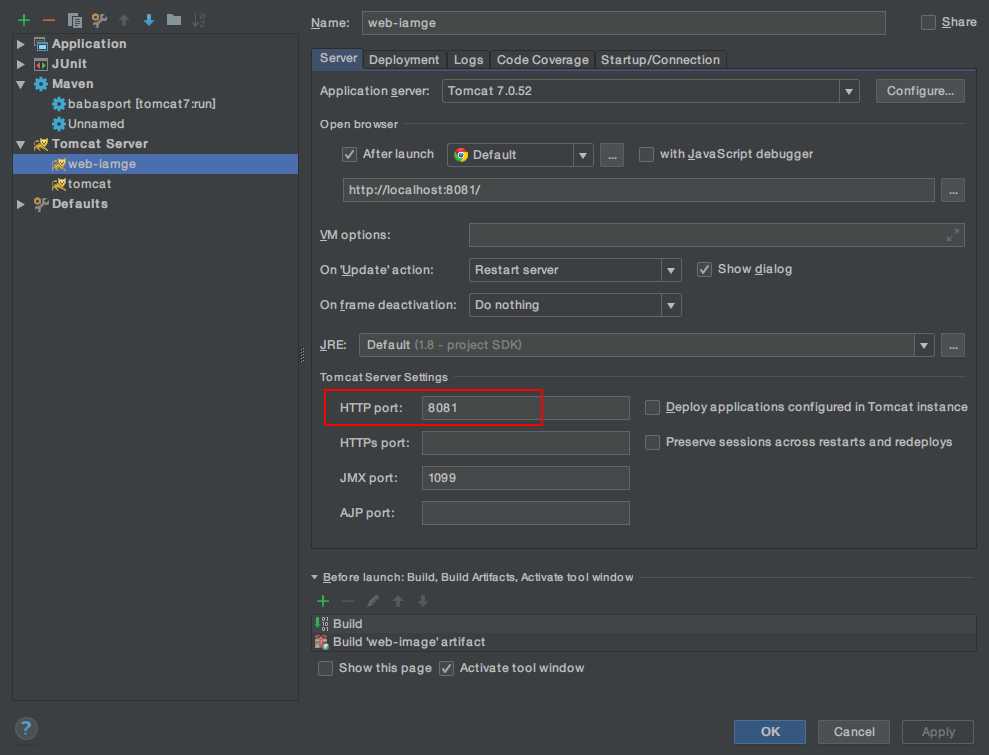This screenshot has width=989, height=755.
Task: Move configuration up with the grey up arrow
Action: click(124, 20)
